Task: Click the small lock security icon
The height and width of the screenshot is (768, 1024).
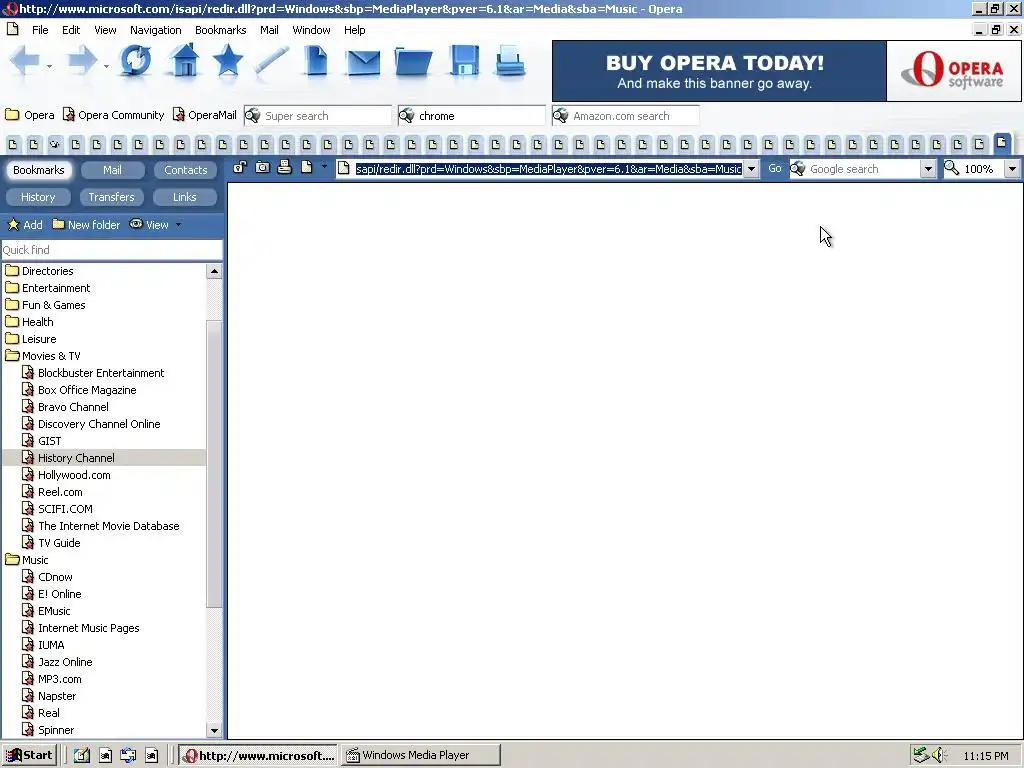Action: 240,168
